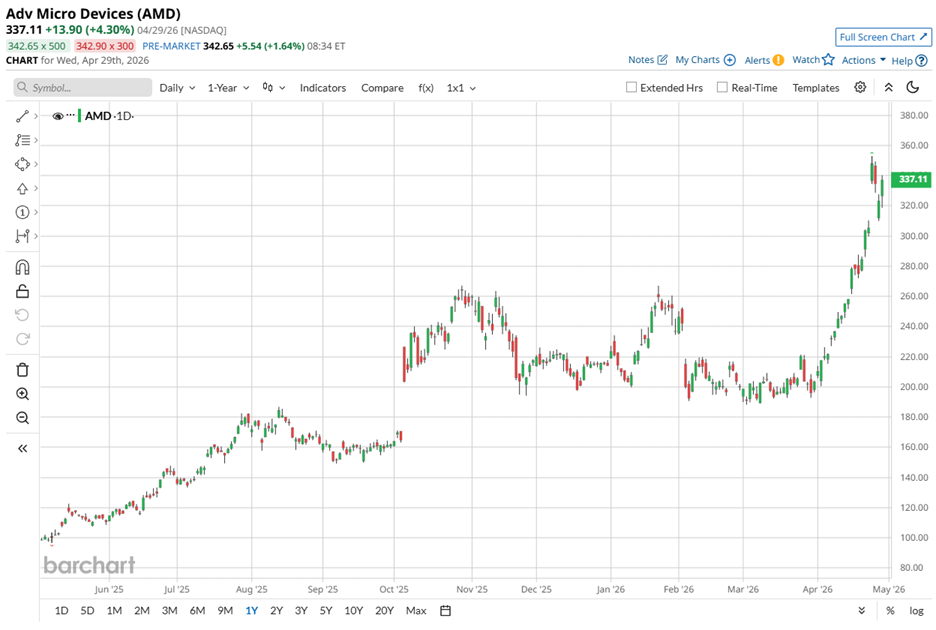Open chart settings gear icon
This screenshot has width=936, height=630.
(860, 88)
